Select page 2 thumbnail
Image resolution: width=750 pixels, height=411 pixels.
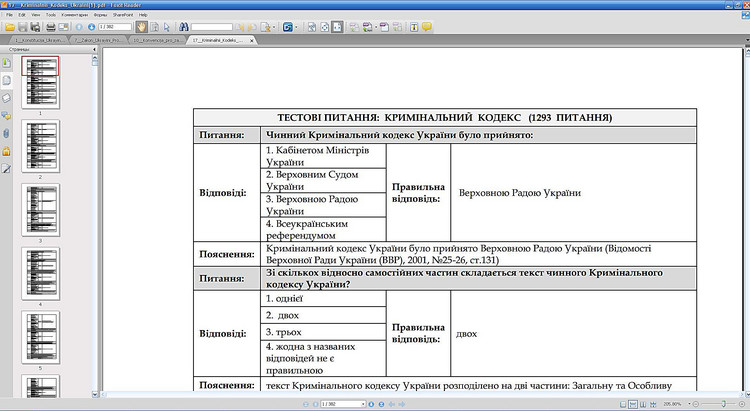41,146
